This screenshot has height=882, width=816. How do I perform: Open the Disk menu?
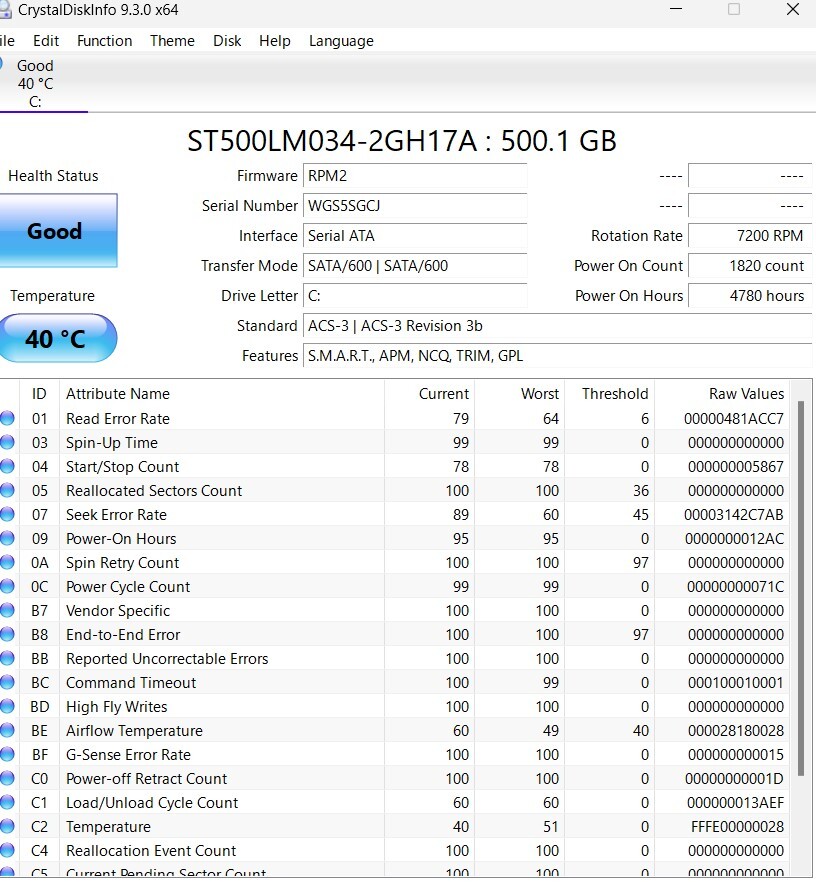coord(227,41)
